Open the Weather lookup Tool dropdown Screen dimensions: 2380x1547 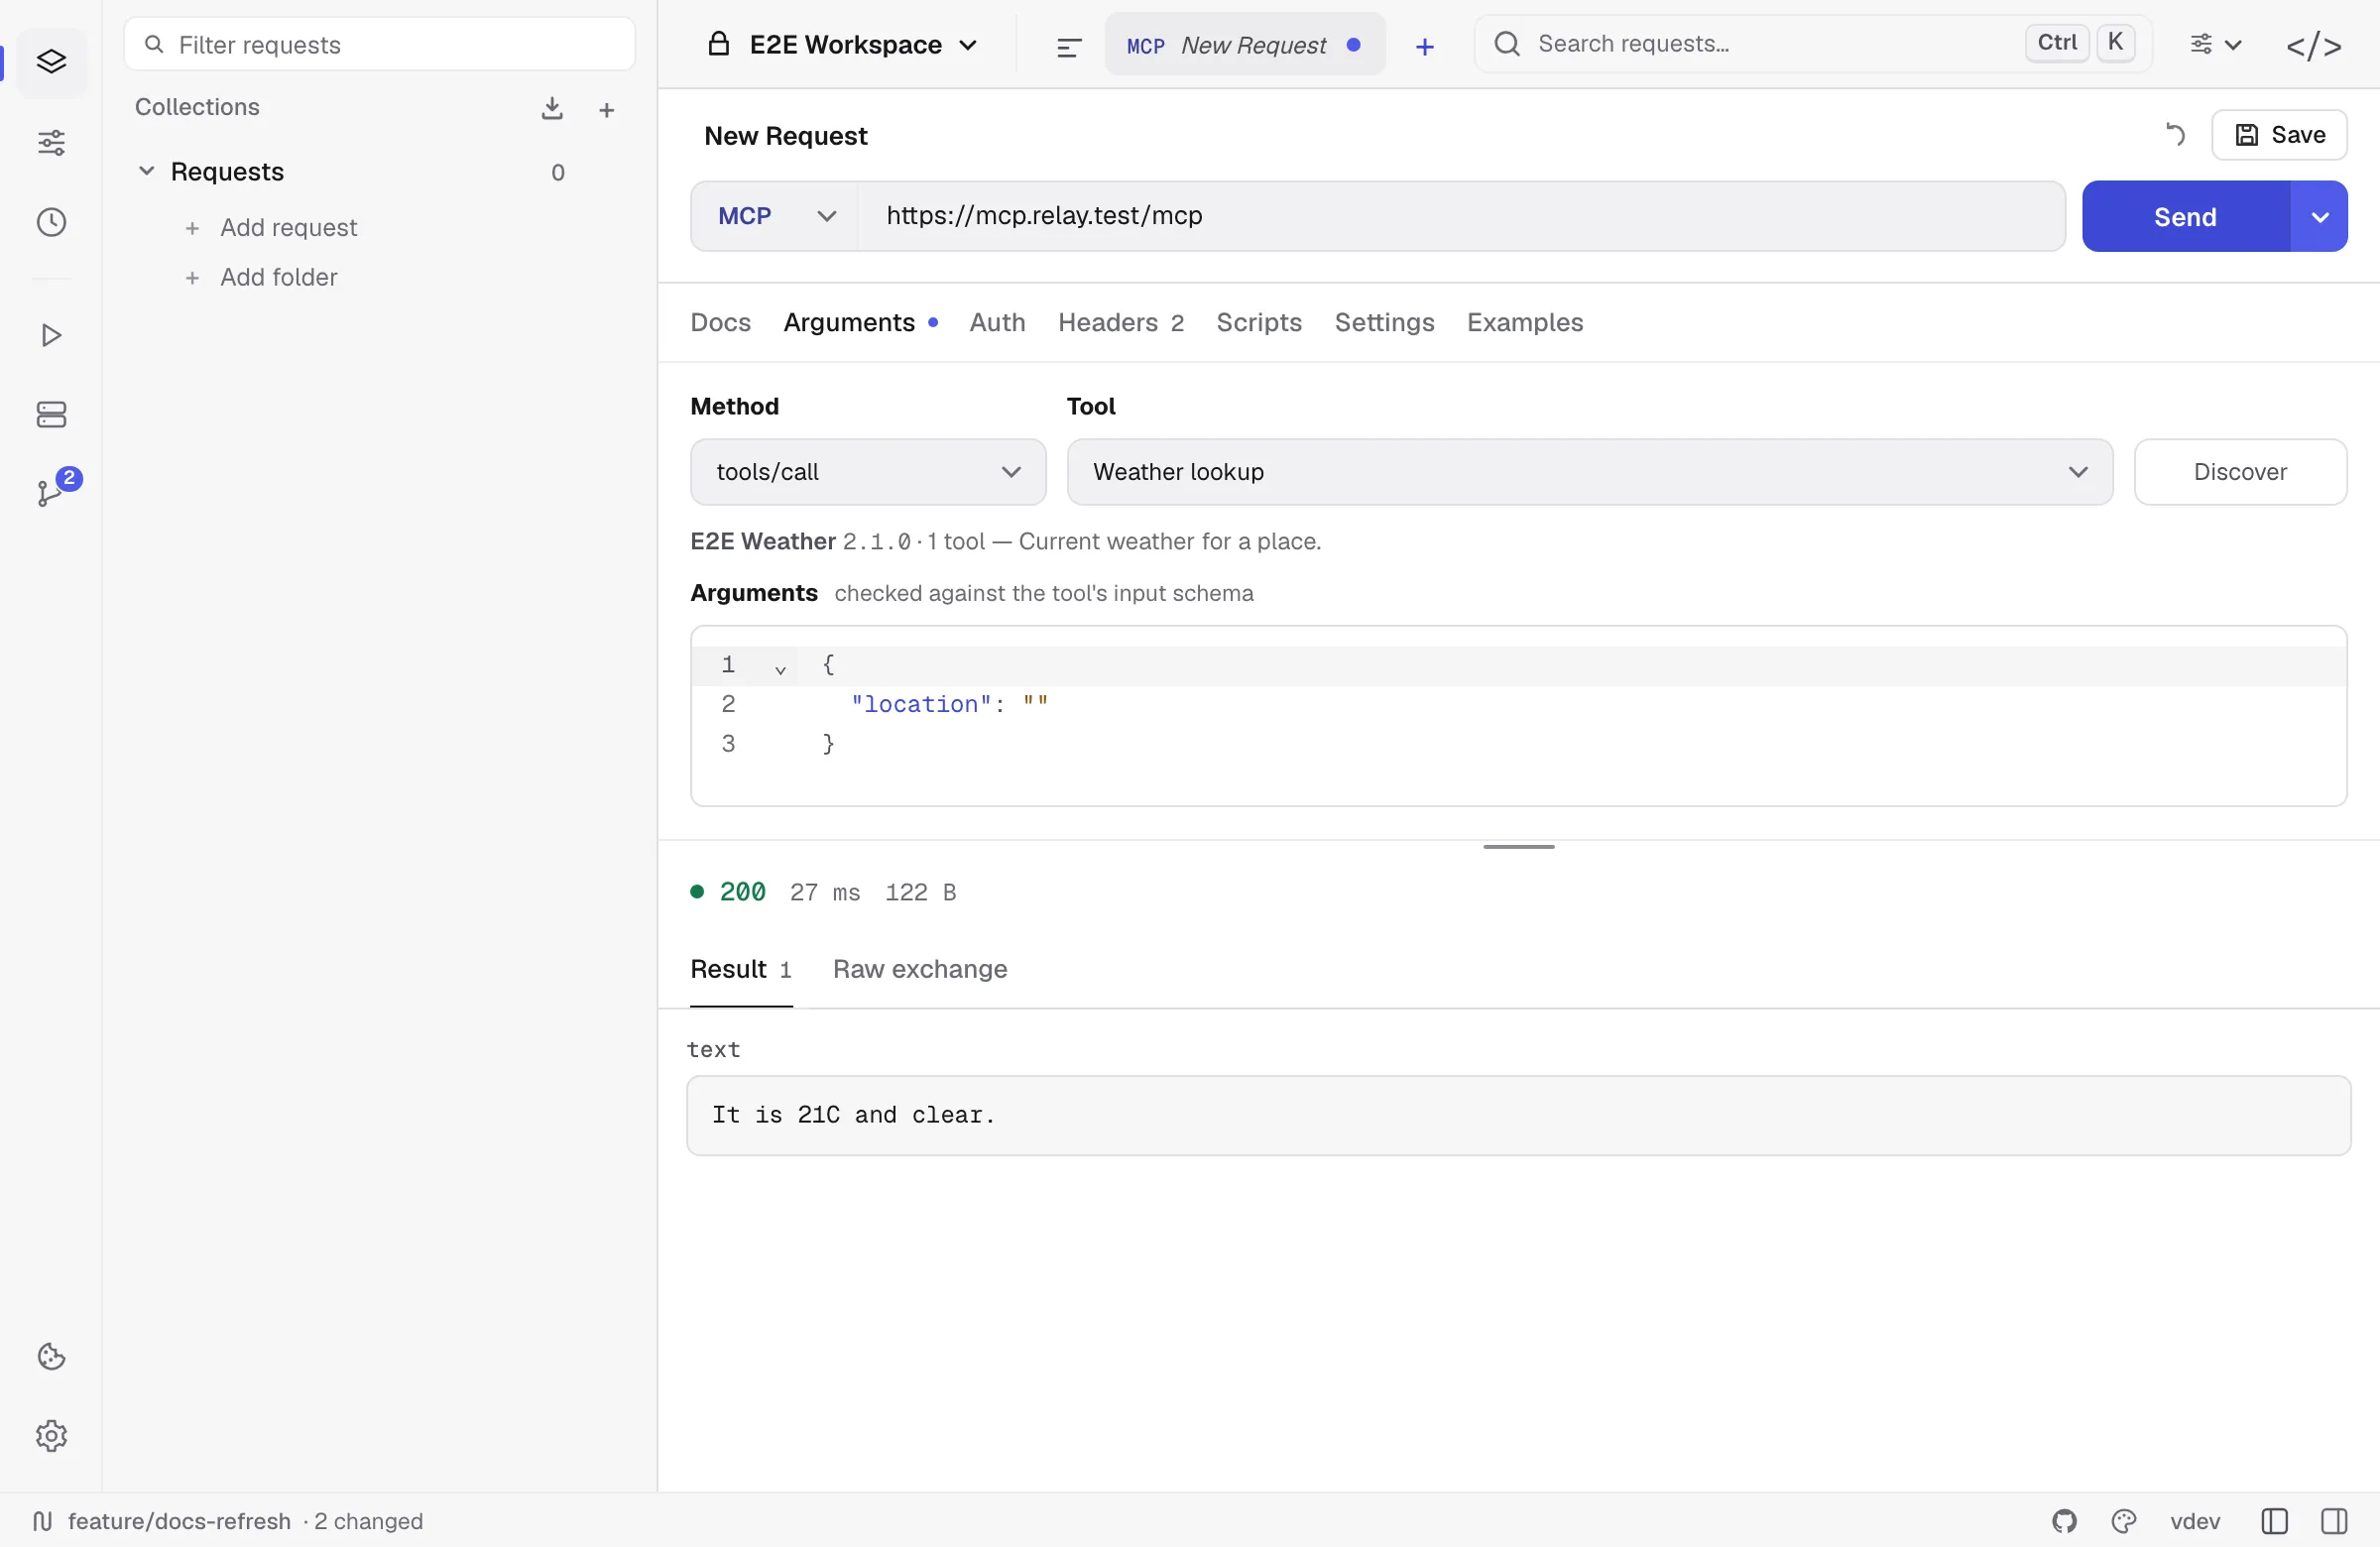(x=1589, y=472)
